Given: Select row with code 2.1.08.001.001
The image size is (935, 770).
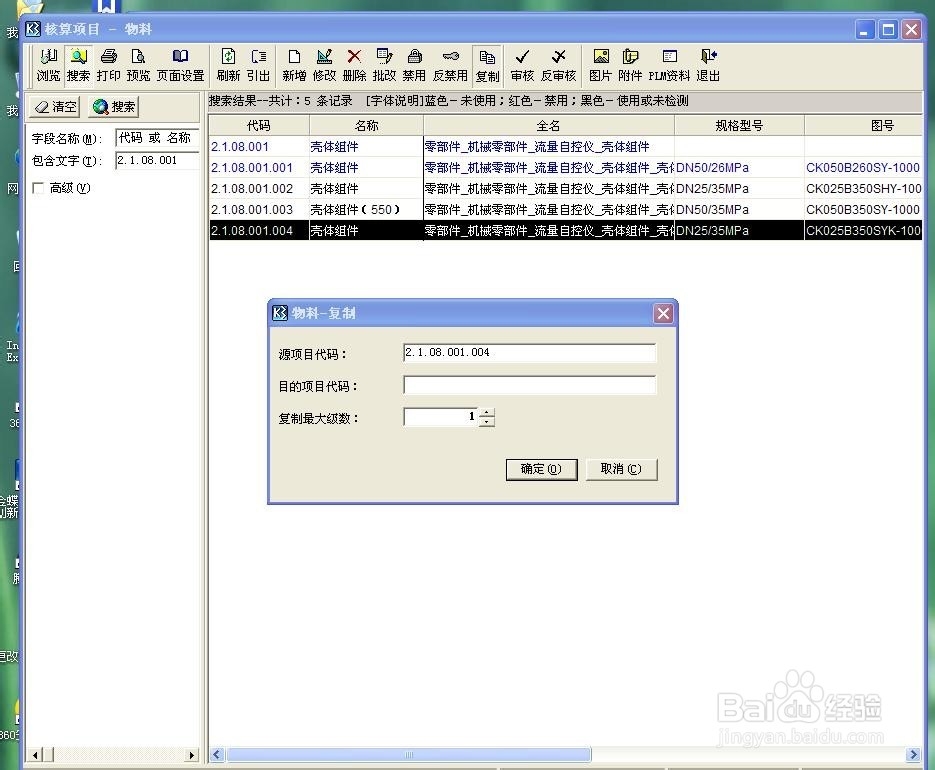Looking at the screenshot, I should [565, 168].
